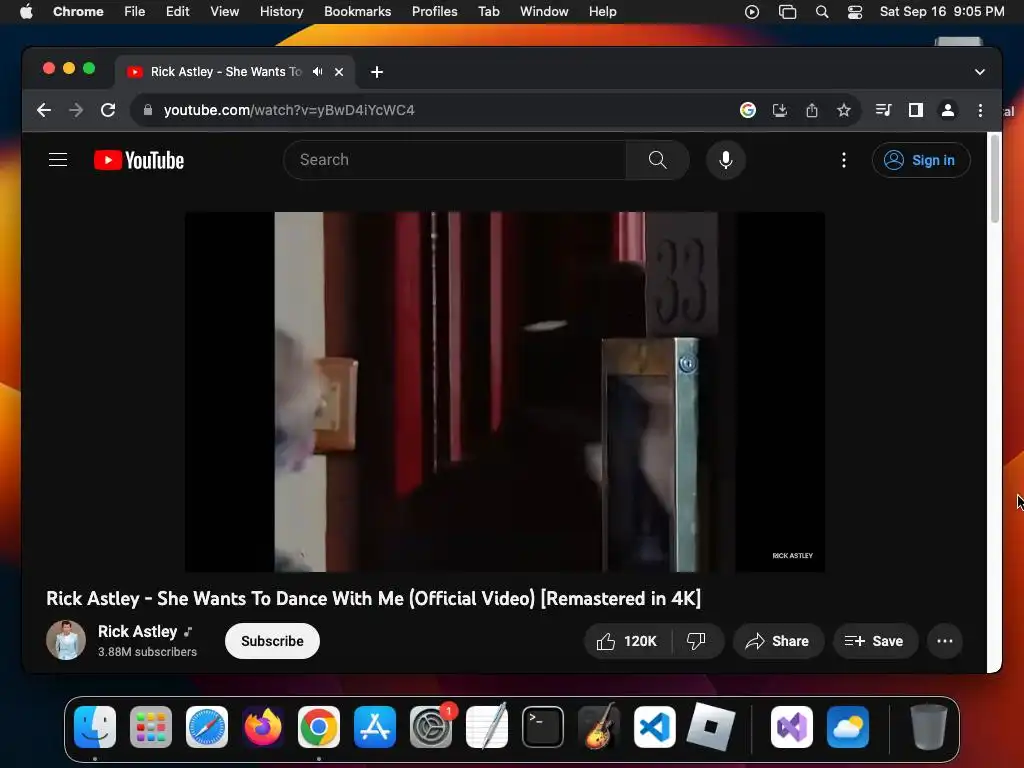Open YouTube settings three-dot menu
Viewport: 1024px width, 768px height.
(844, 160)
